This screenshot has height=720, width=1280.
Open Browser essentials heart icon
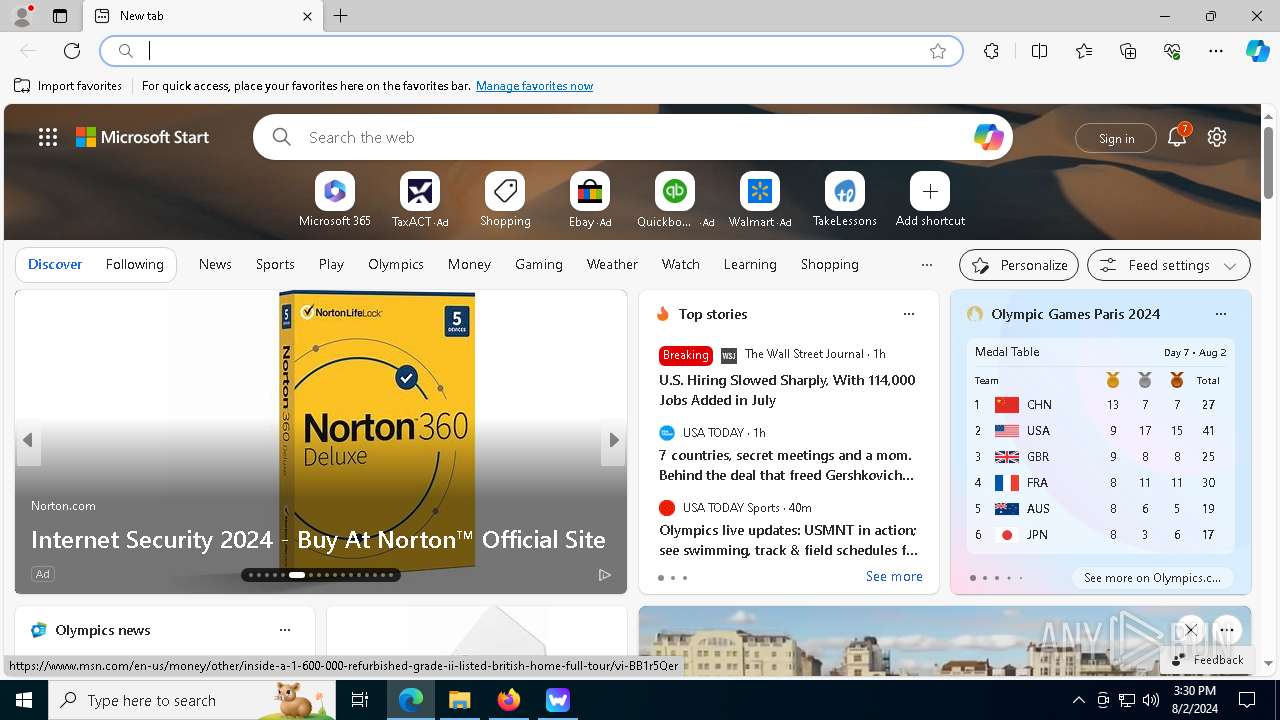pos(1172,51)
